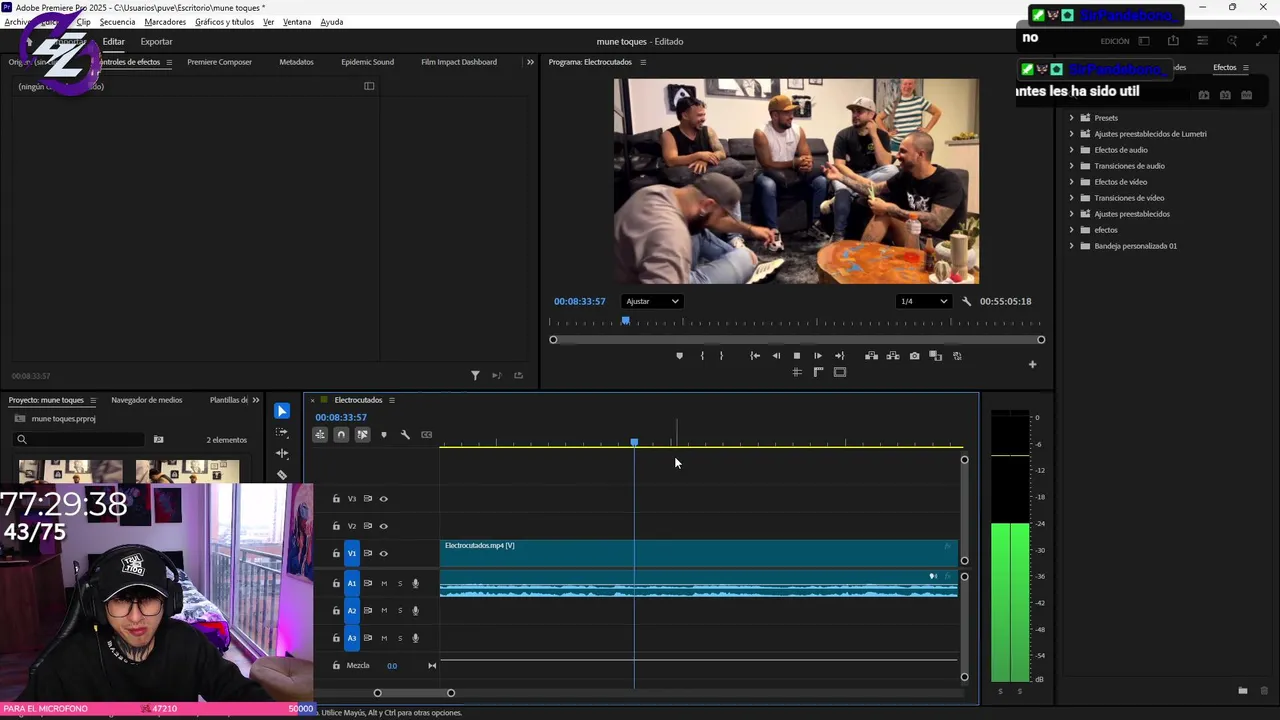Image resolution: width=1280 pixels, height=720 pixels.
Task: Expand Bandeja personalizada 01 folder
Action: [1072, 246]
